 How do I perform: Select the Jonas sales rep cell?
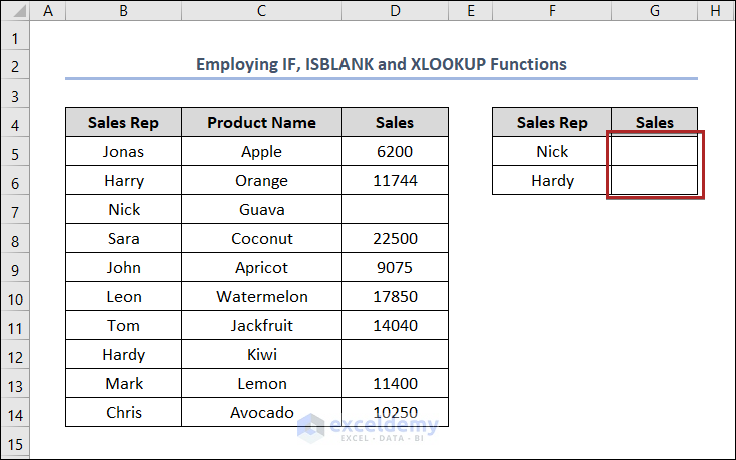point(122,152)
